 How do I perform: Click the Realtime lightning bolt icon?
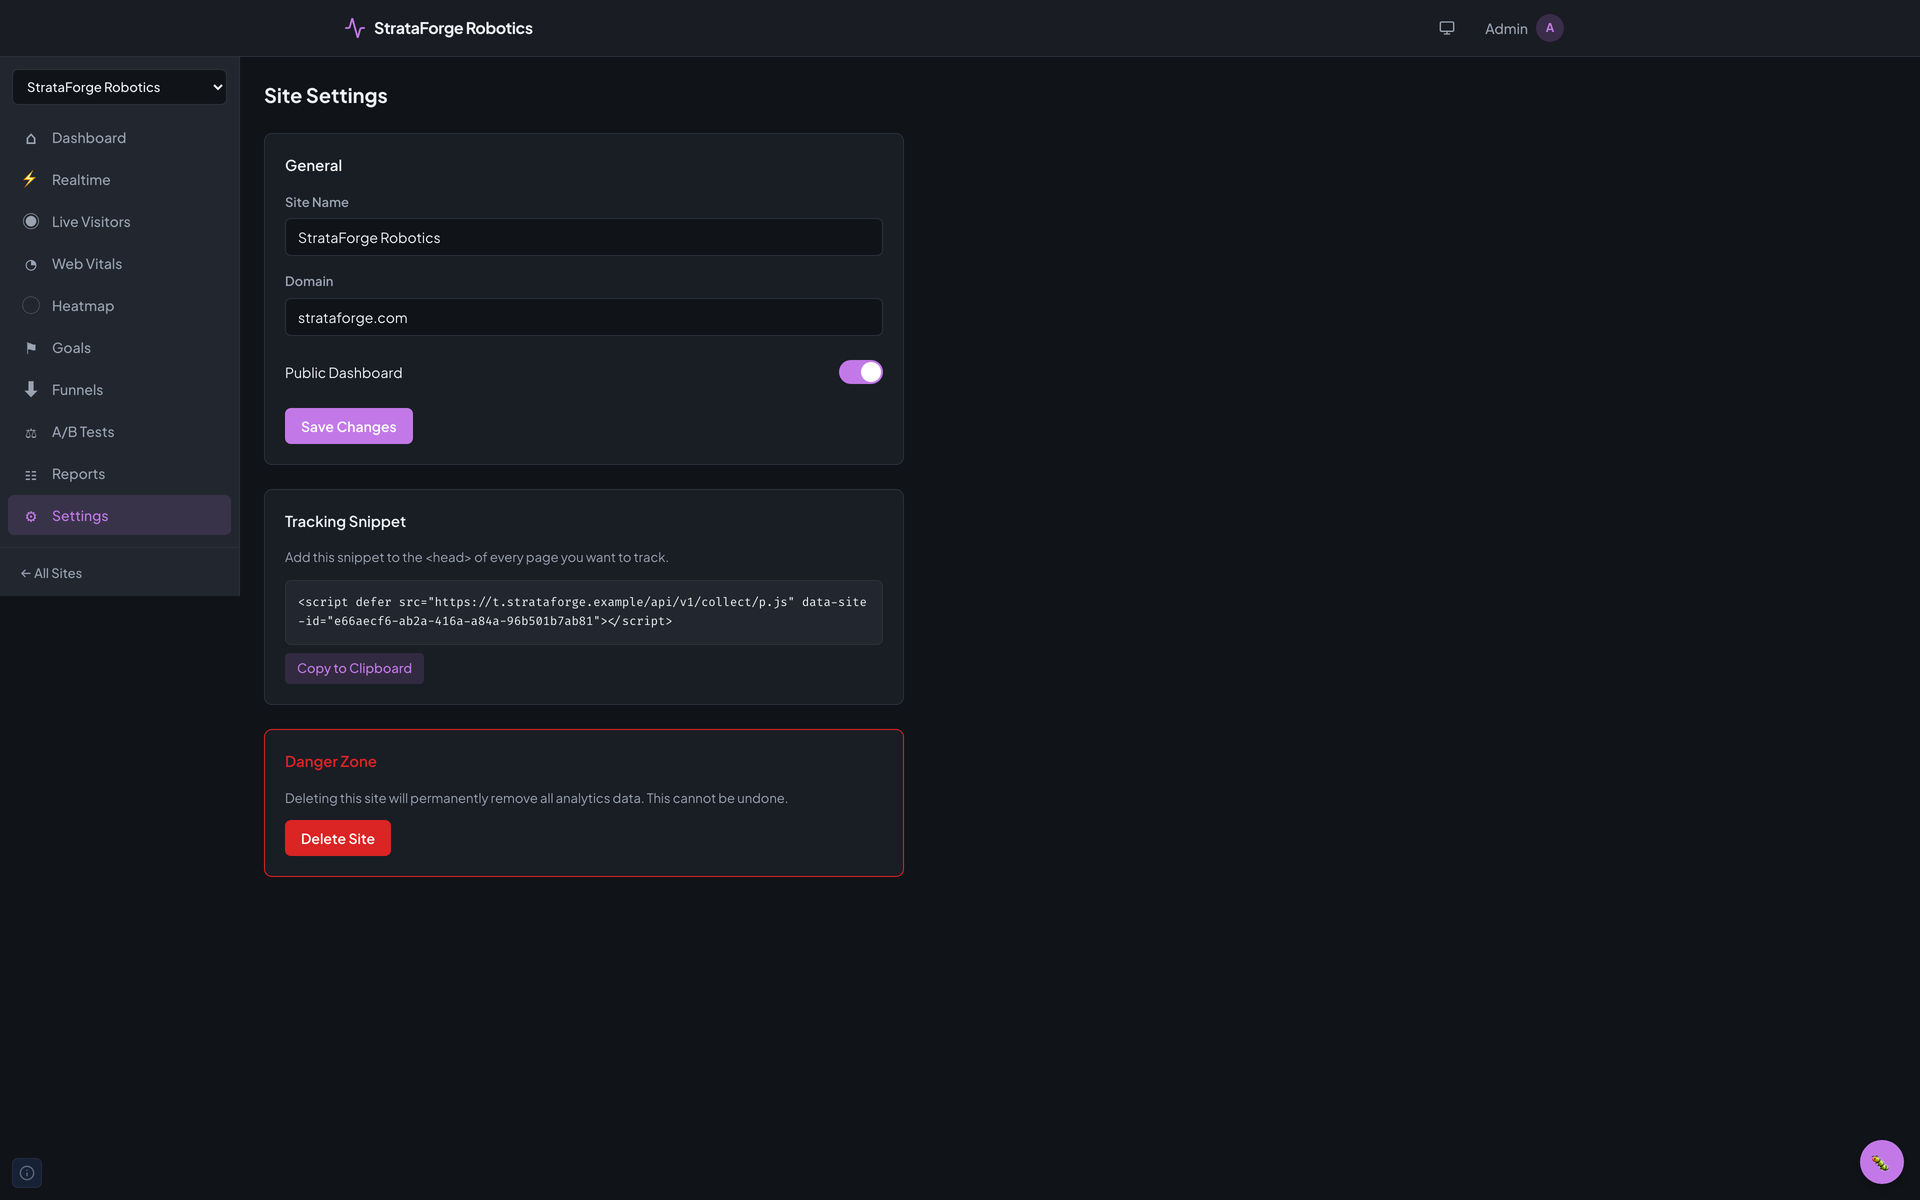tap(31, 180)
